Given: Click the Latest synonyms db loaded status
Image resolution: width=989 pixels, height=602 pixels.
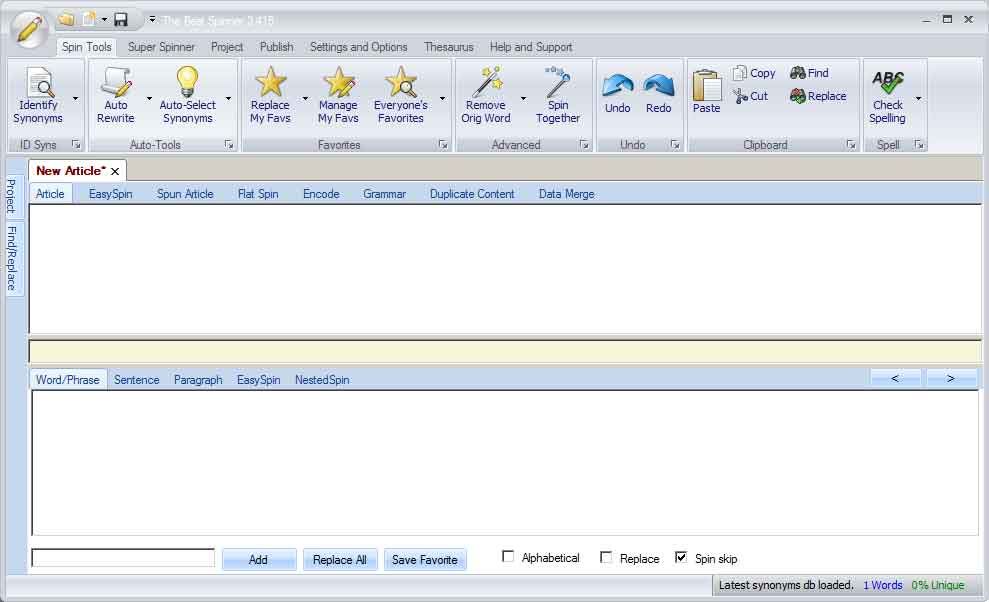Looking at the screenshot, I should tap(786, 585).
